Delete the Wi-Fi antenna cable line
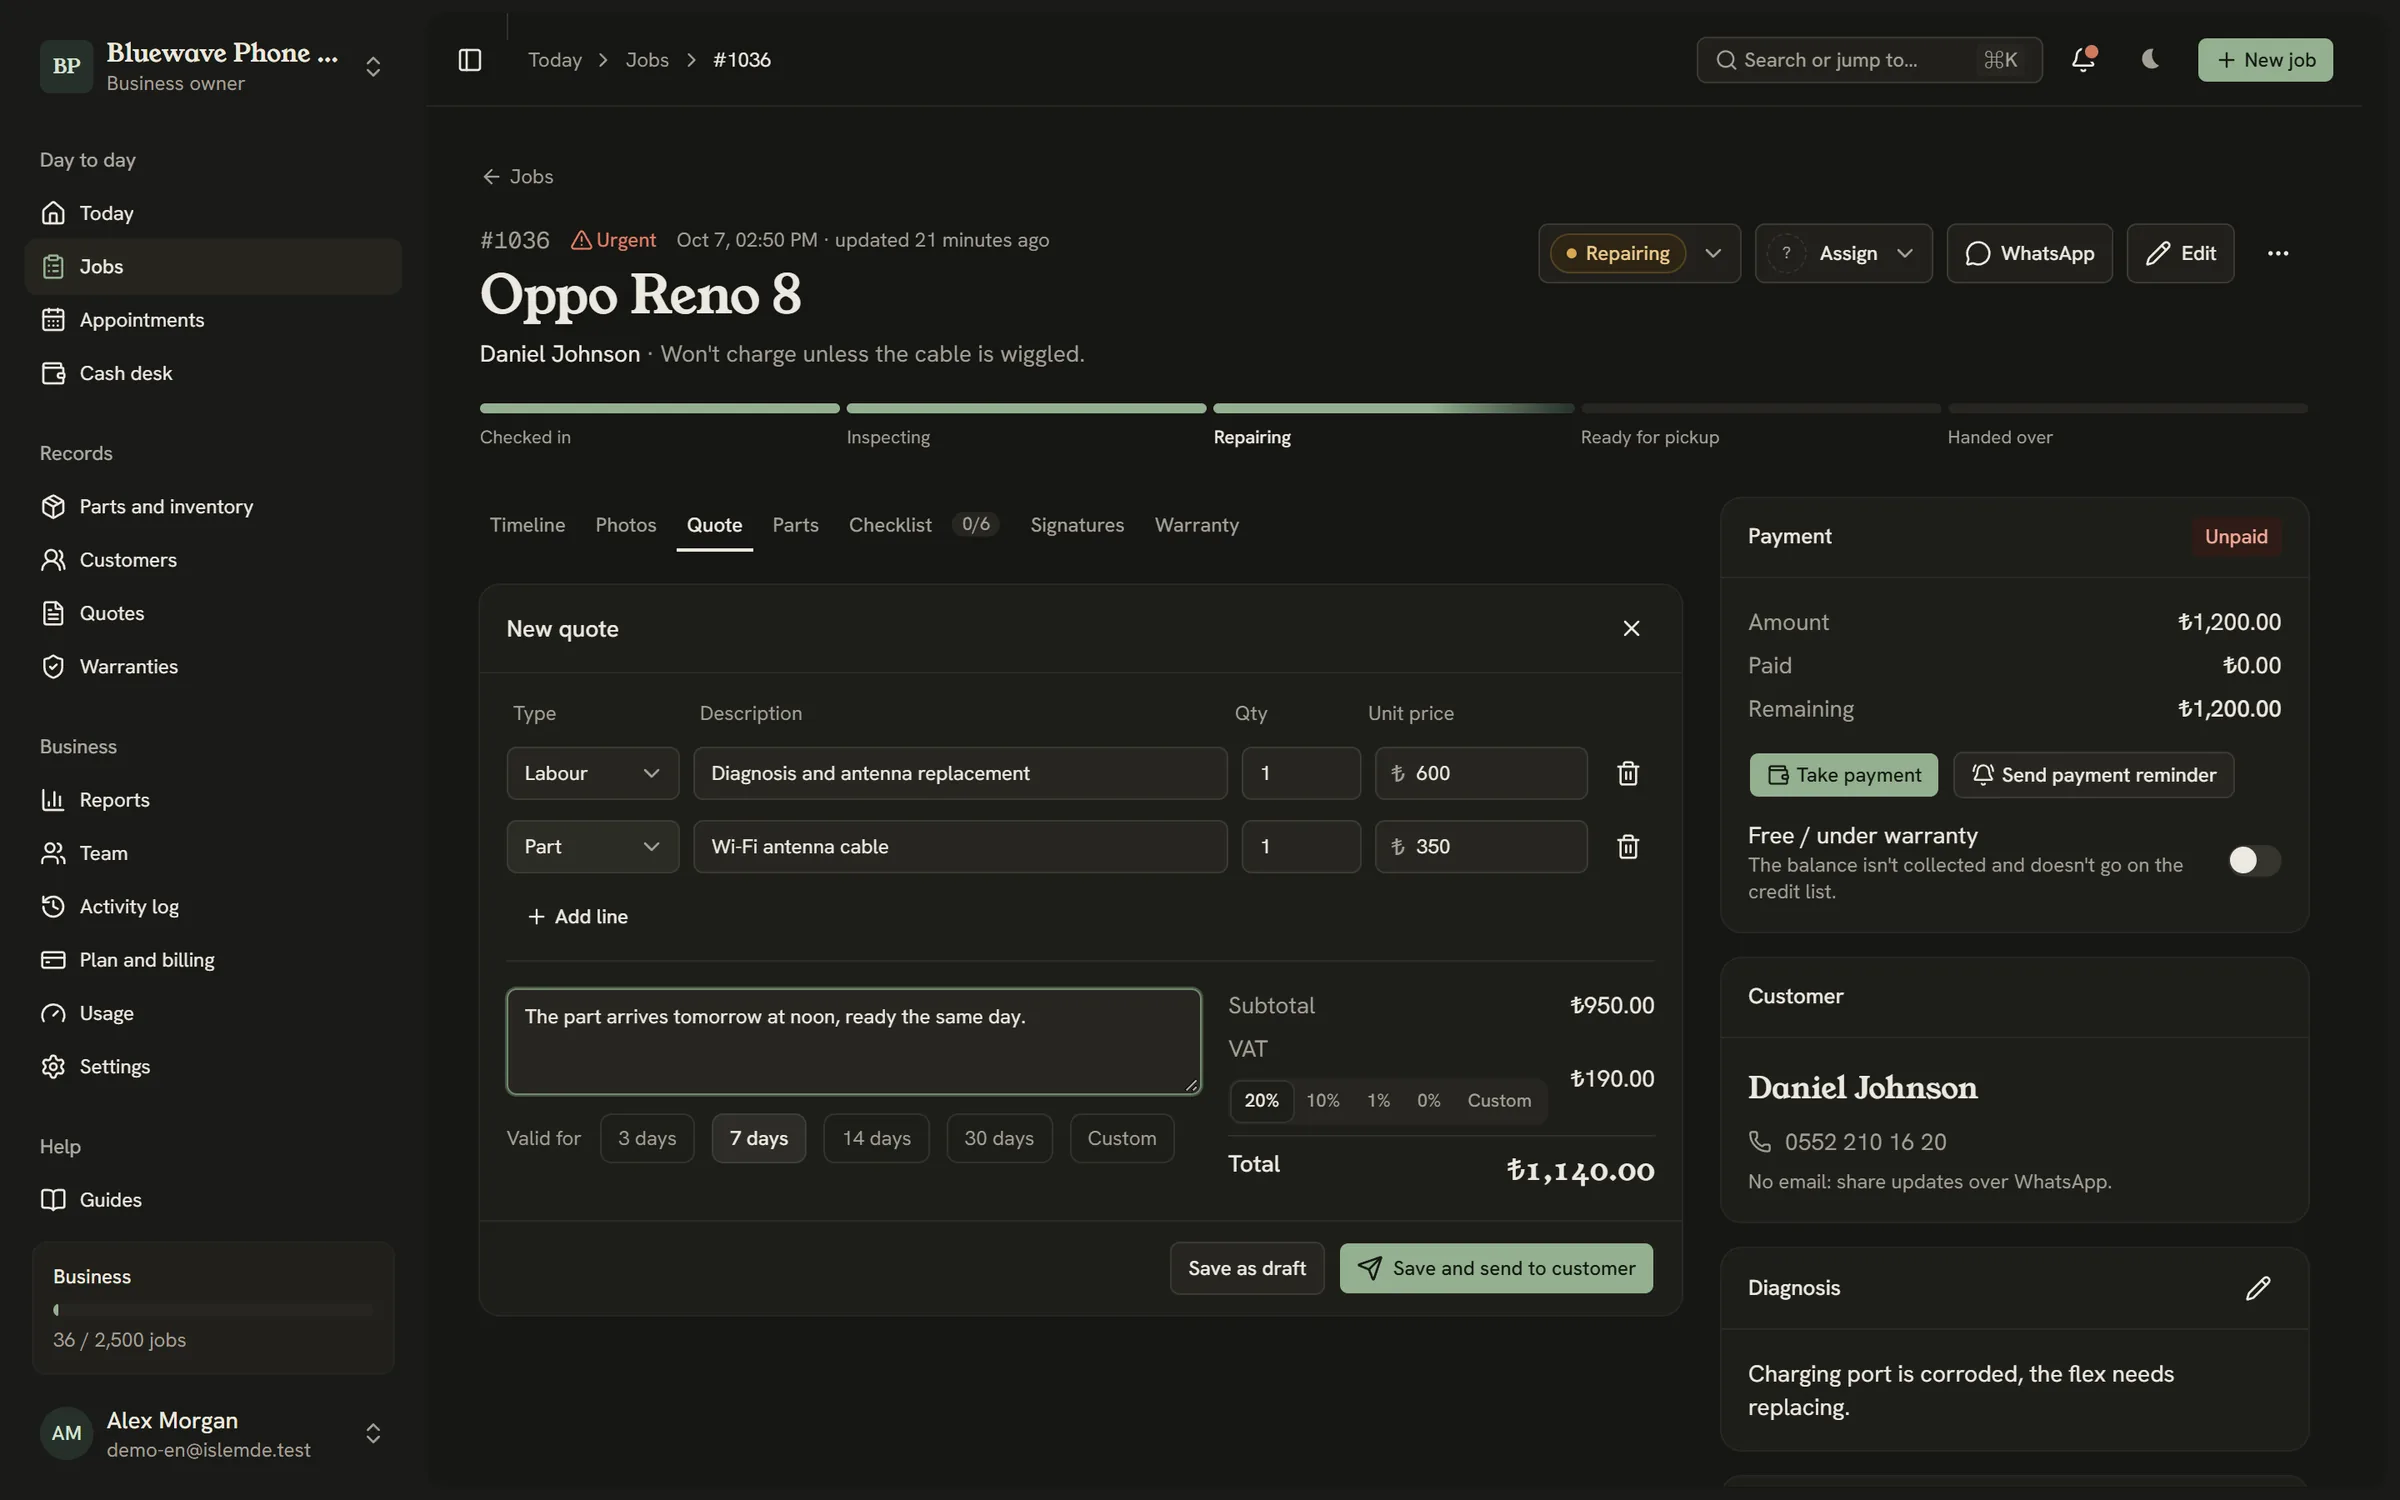 pyautogui.click(x=1628, y=847)
